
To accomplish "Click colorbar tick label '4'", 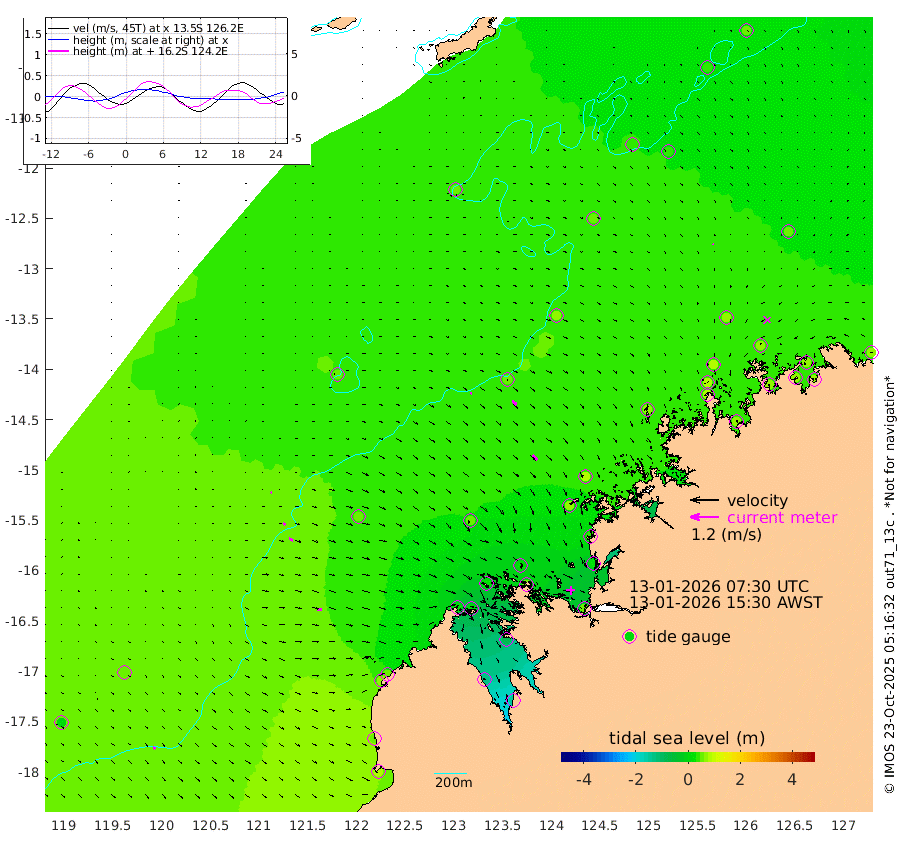I will coord(792,779).
